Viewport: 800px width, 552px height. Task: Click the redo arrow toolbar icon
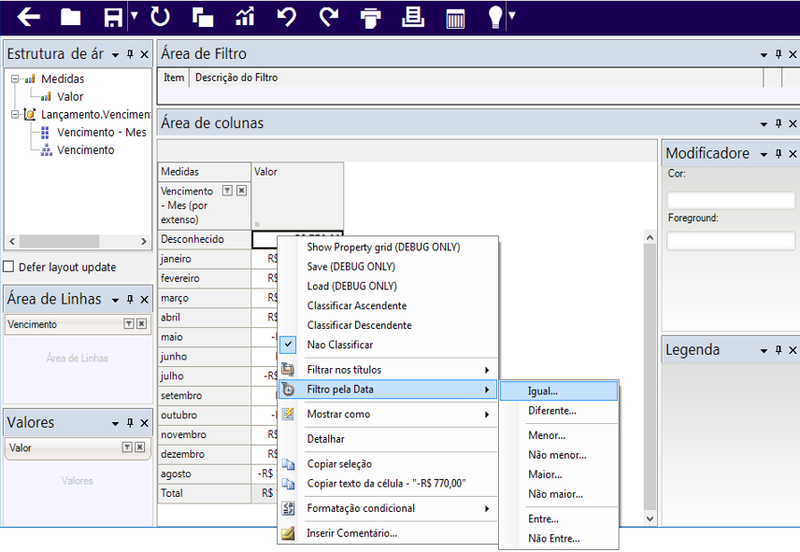point(329,17)
